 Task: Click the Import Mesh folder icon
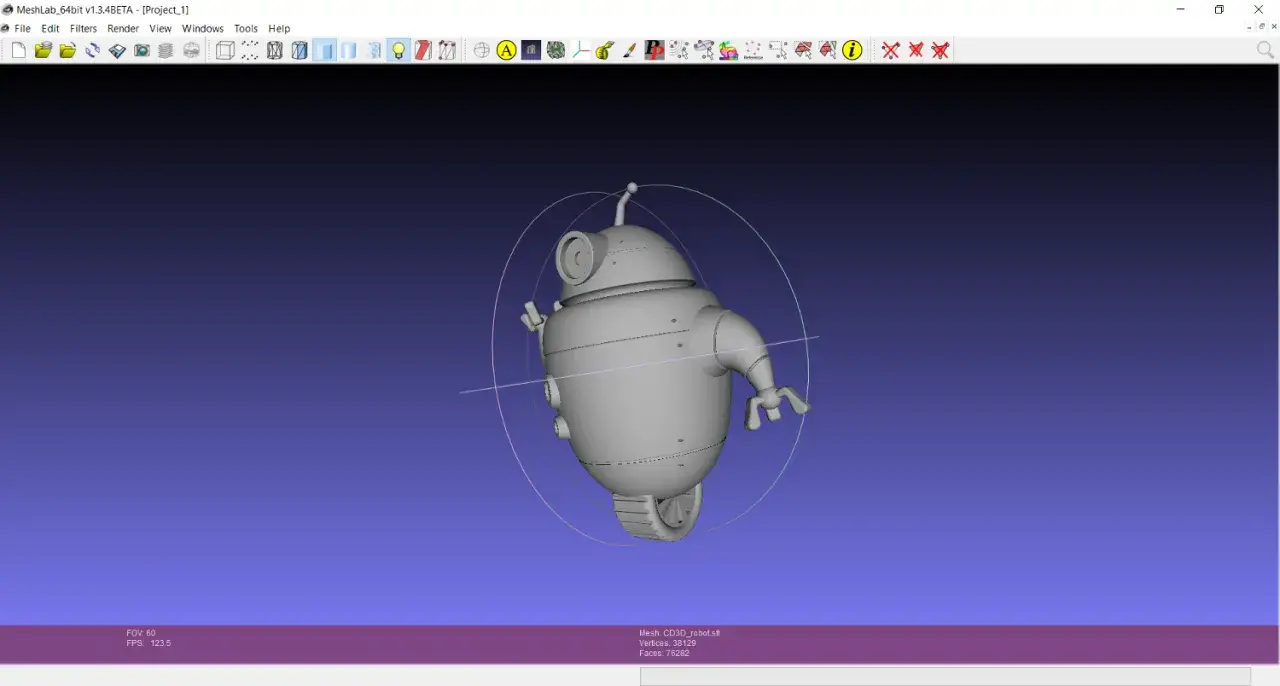tap(68, 50)
